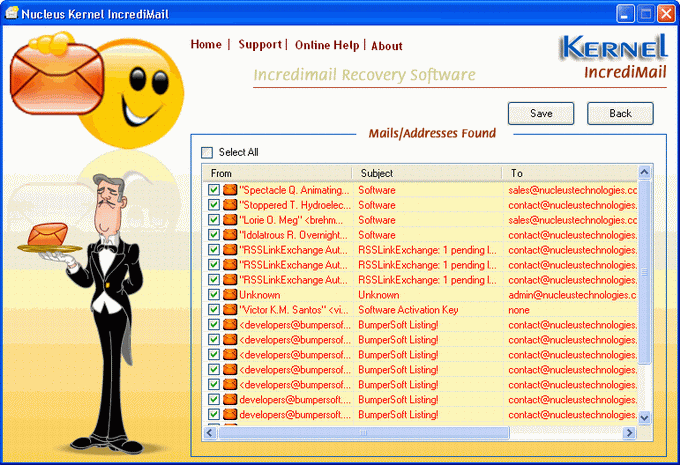This screenshot has height=465, width=680.
Task: Click the vertical scrollbar thumb
Action: point(644,272)
